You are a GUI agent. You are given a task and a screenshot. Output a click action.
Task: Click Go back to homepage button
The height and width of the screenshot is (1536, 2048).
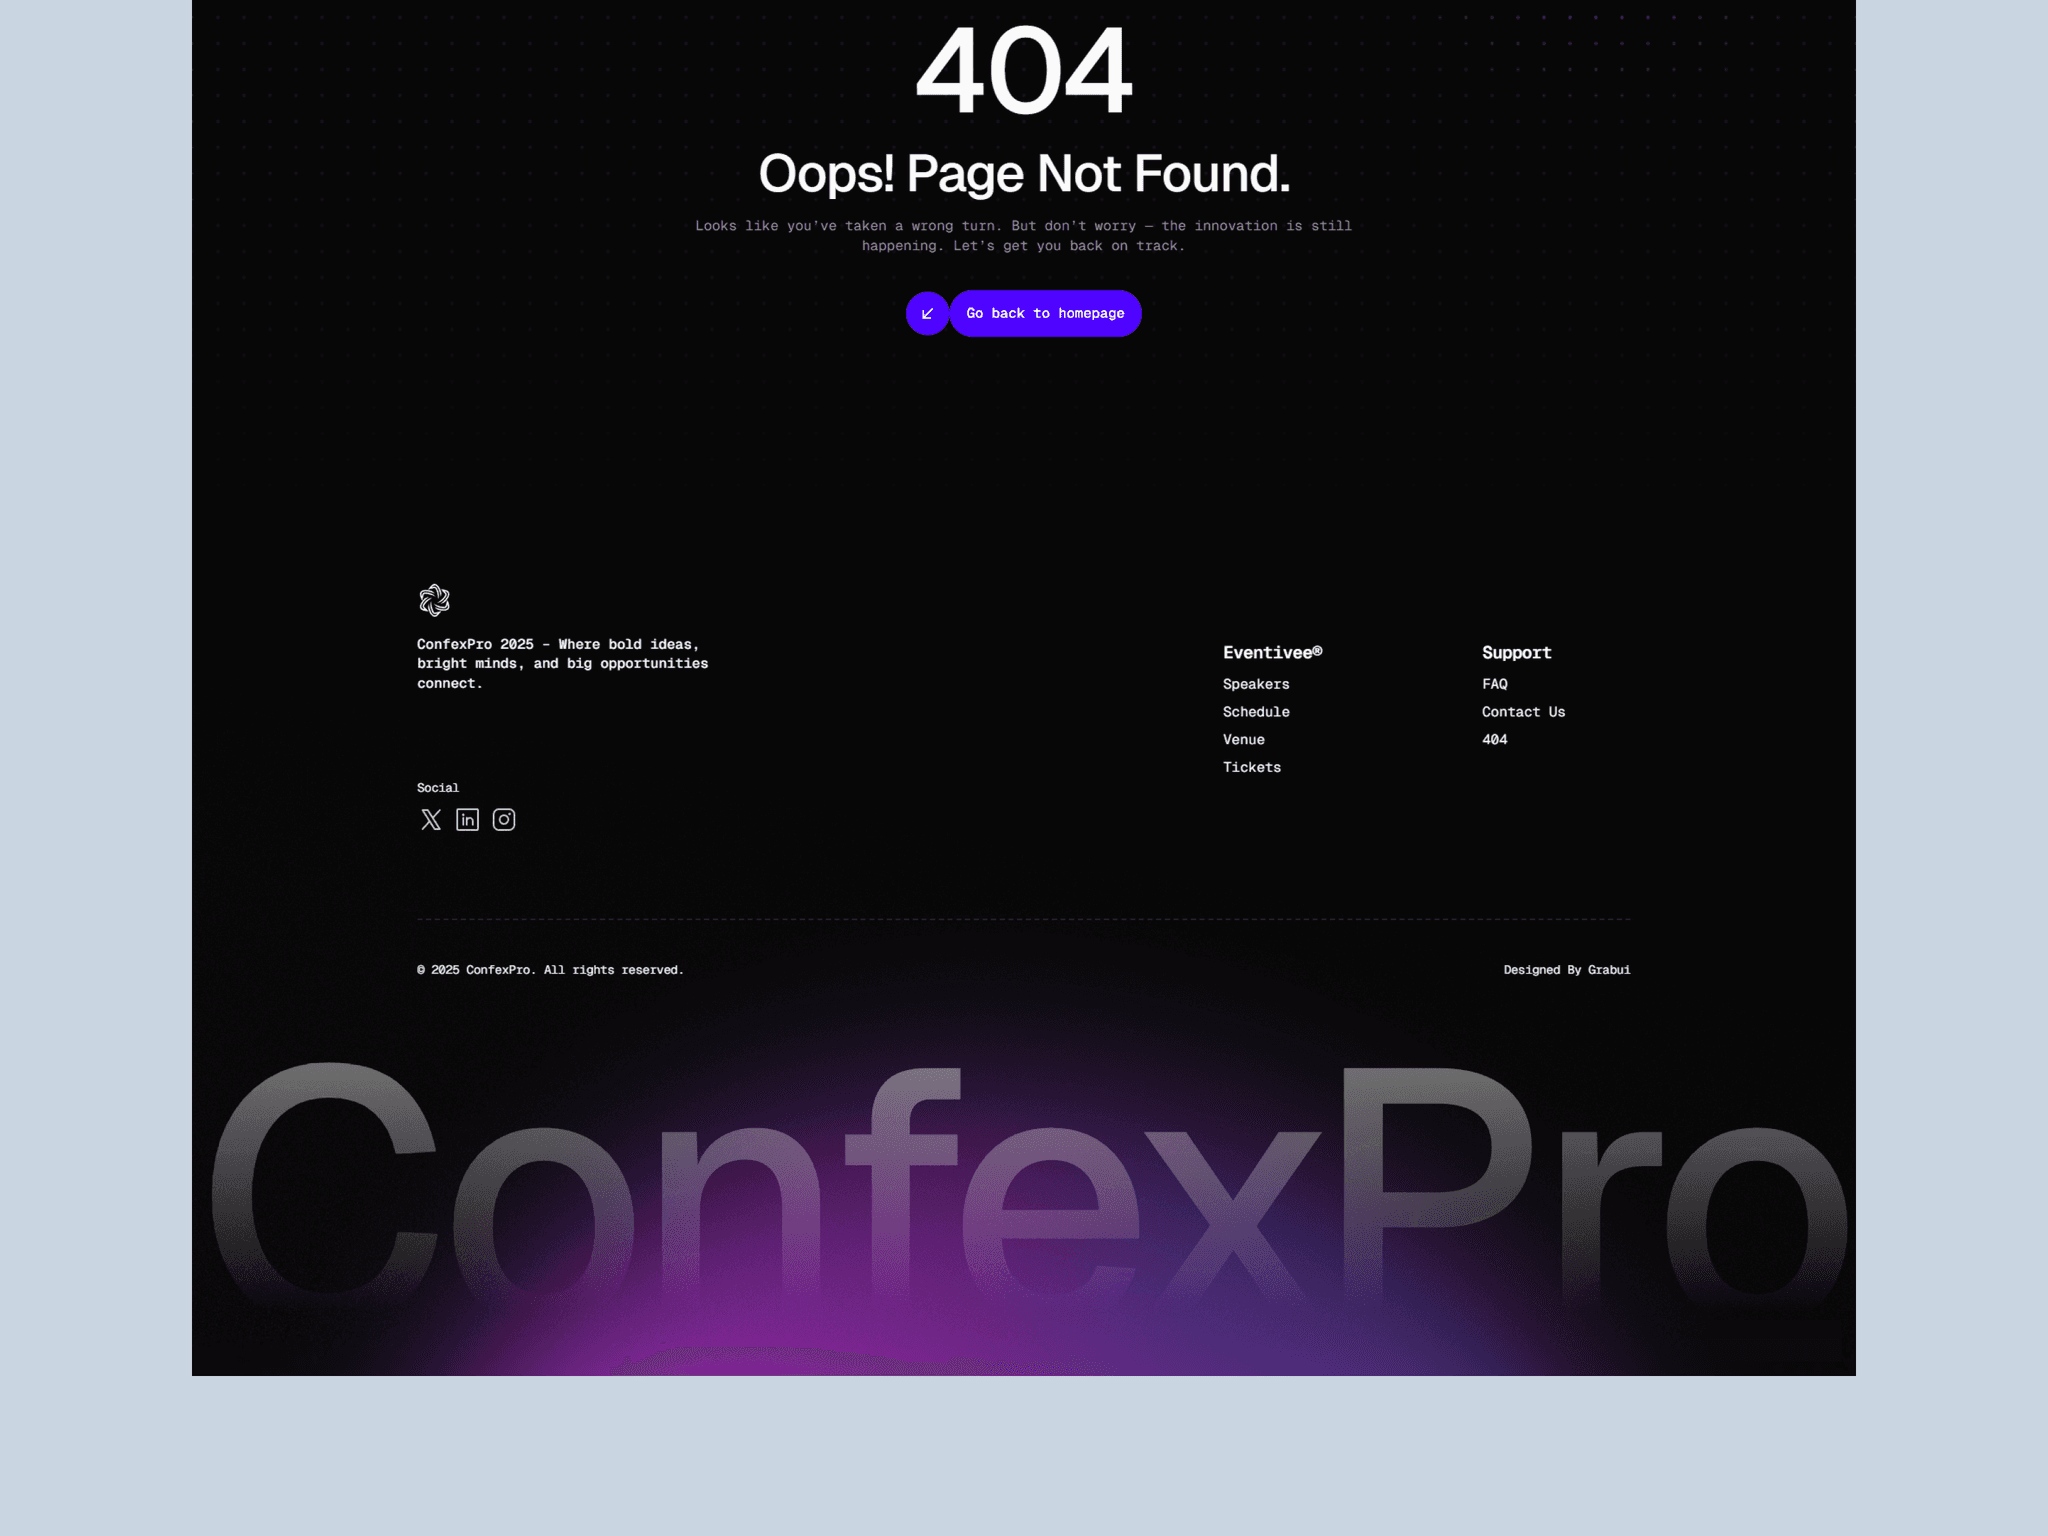pyautogui.click(x=1045, y=314)
